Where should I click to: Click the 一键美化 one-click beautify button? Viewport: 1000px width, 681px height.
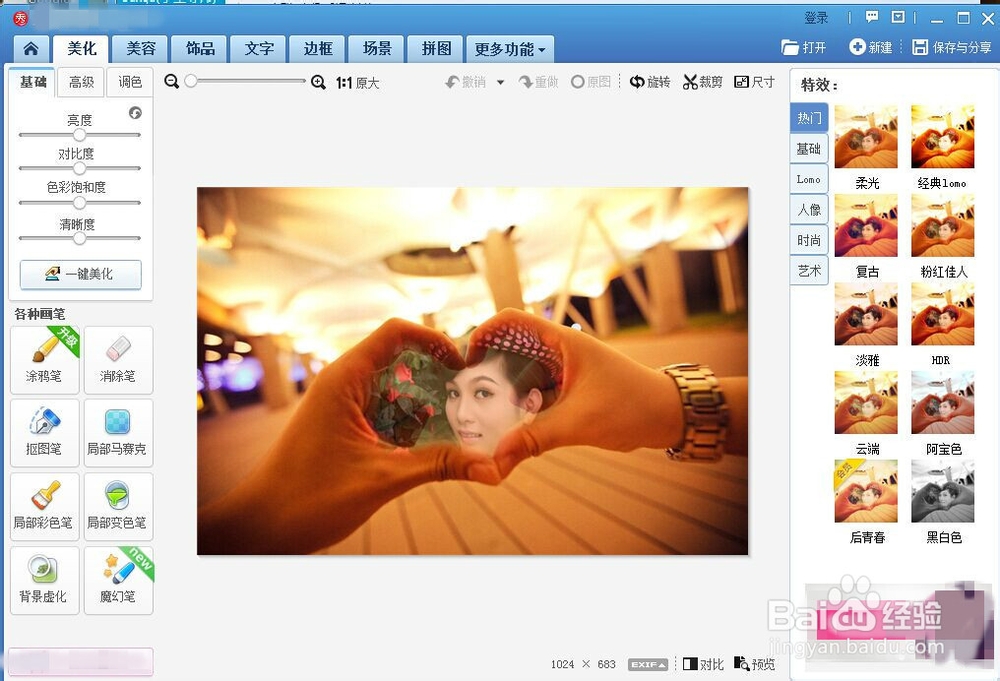tap(80, 274)
